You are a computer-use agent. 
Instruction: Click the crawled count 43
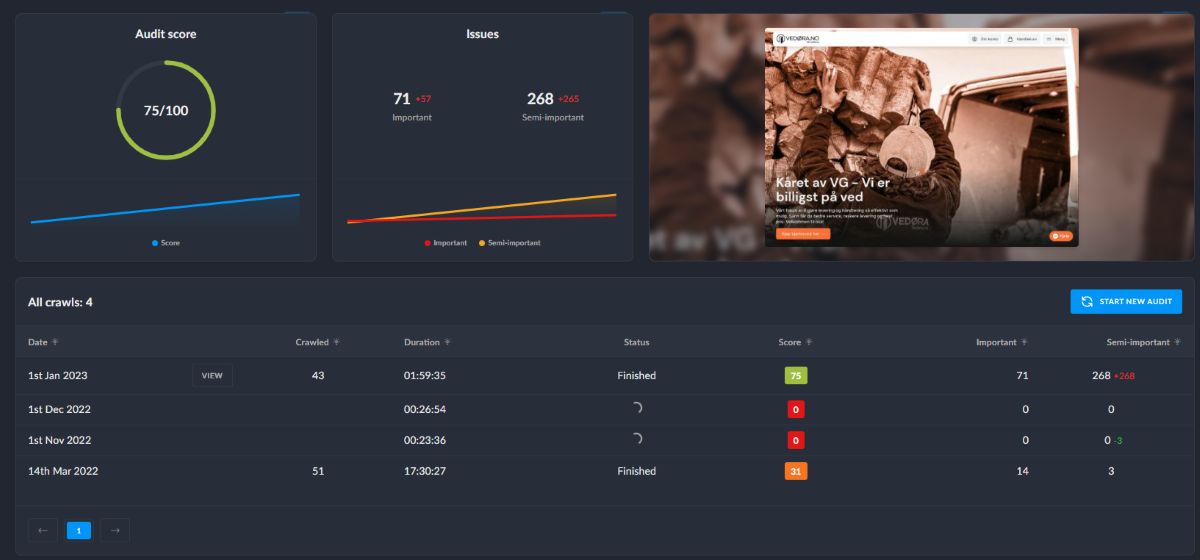point(318,376)
